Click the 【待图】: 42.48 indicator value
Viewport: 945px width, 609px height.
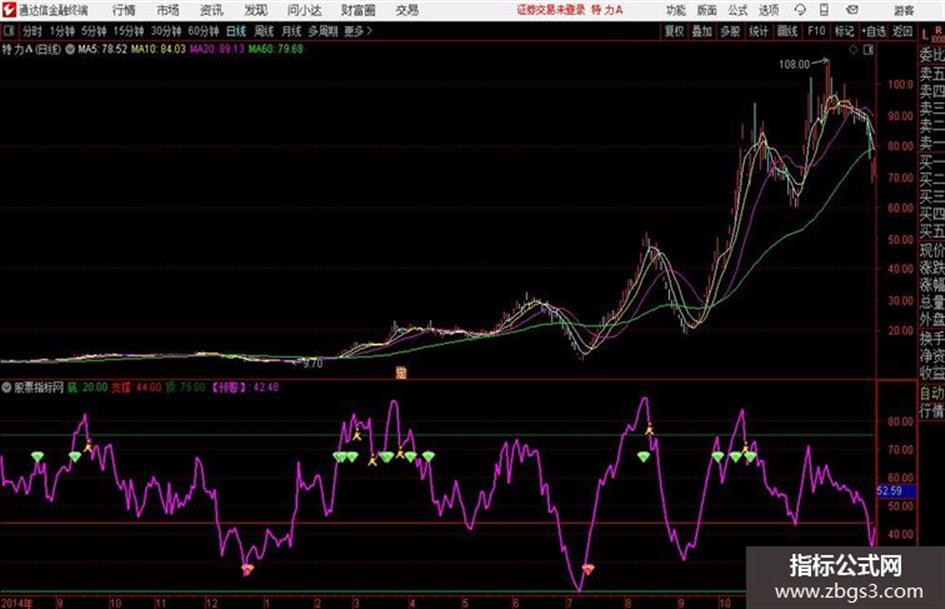coord(245,387)
